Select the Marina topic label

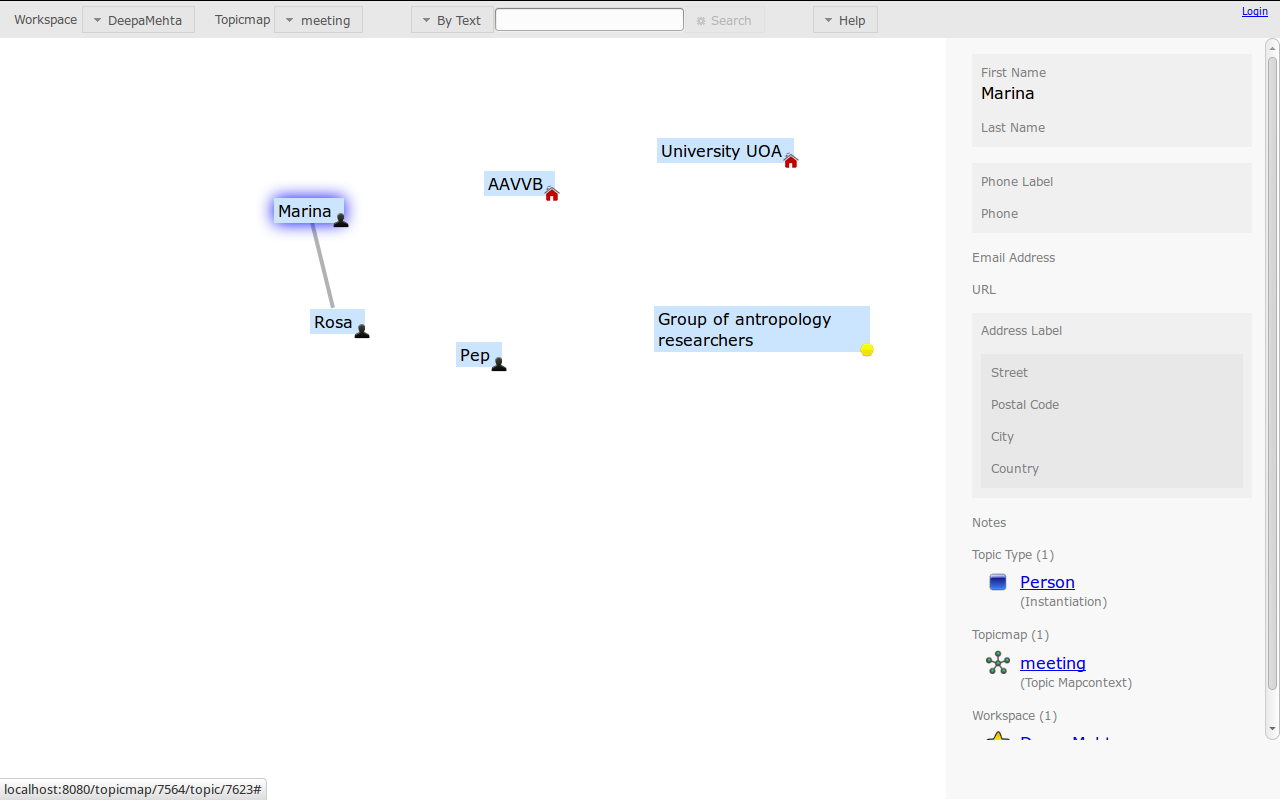(305, 211)
